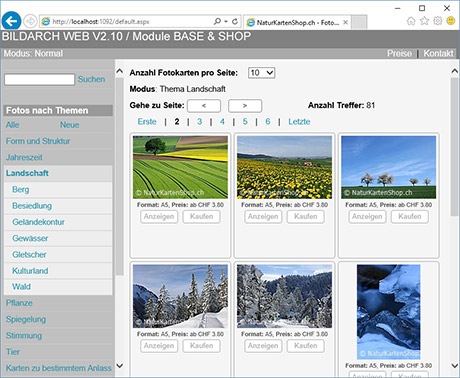Open the Spiegelung theme
The image size is (460, 378).
(26, 319)
